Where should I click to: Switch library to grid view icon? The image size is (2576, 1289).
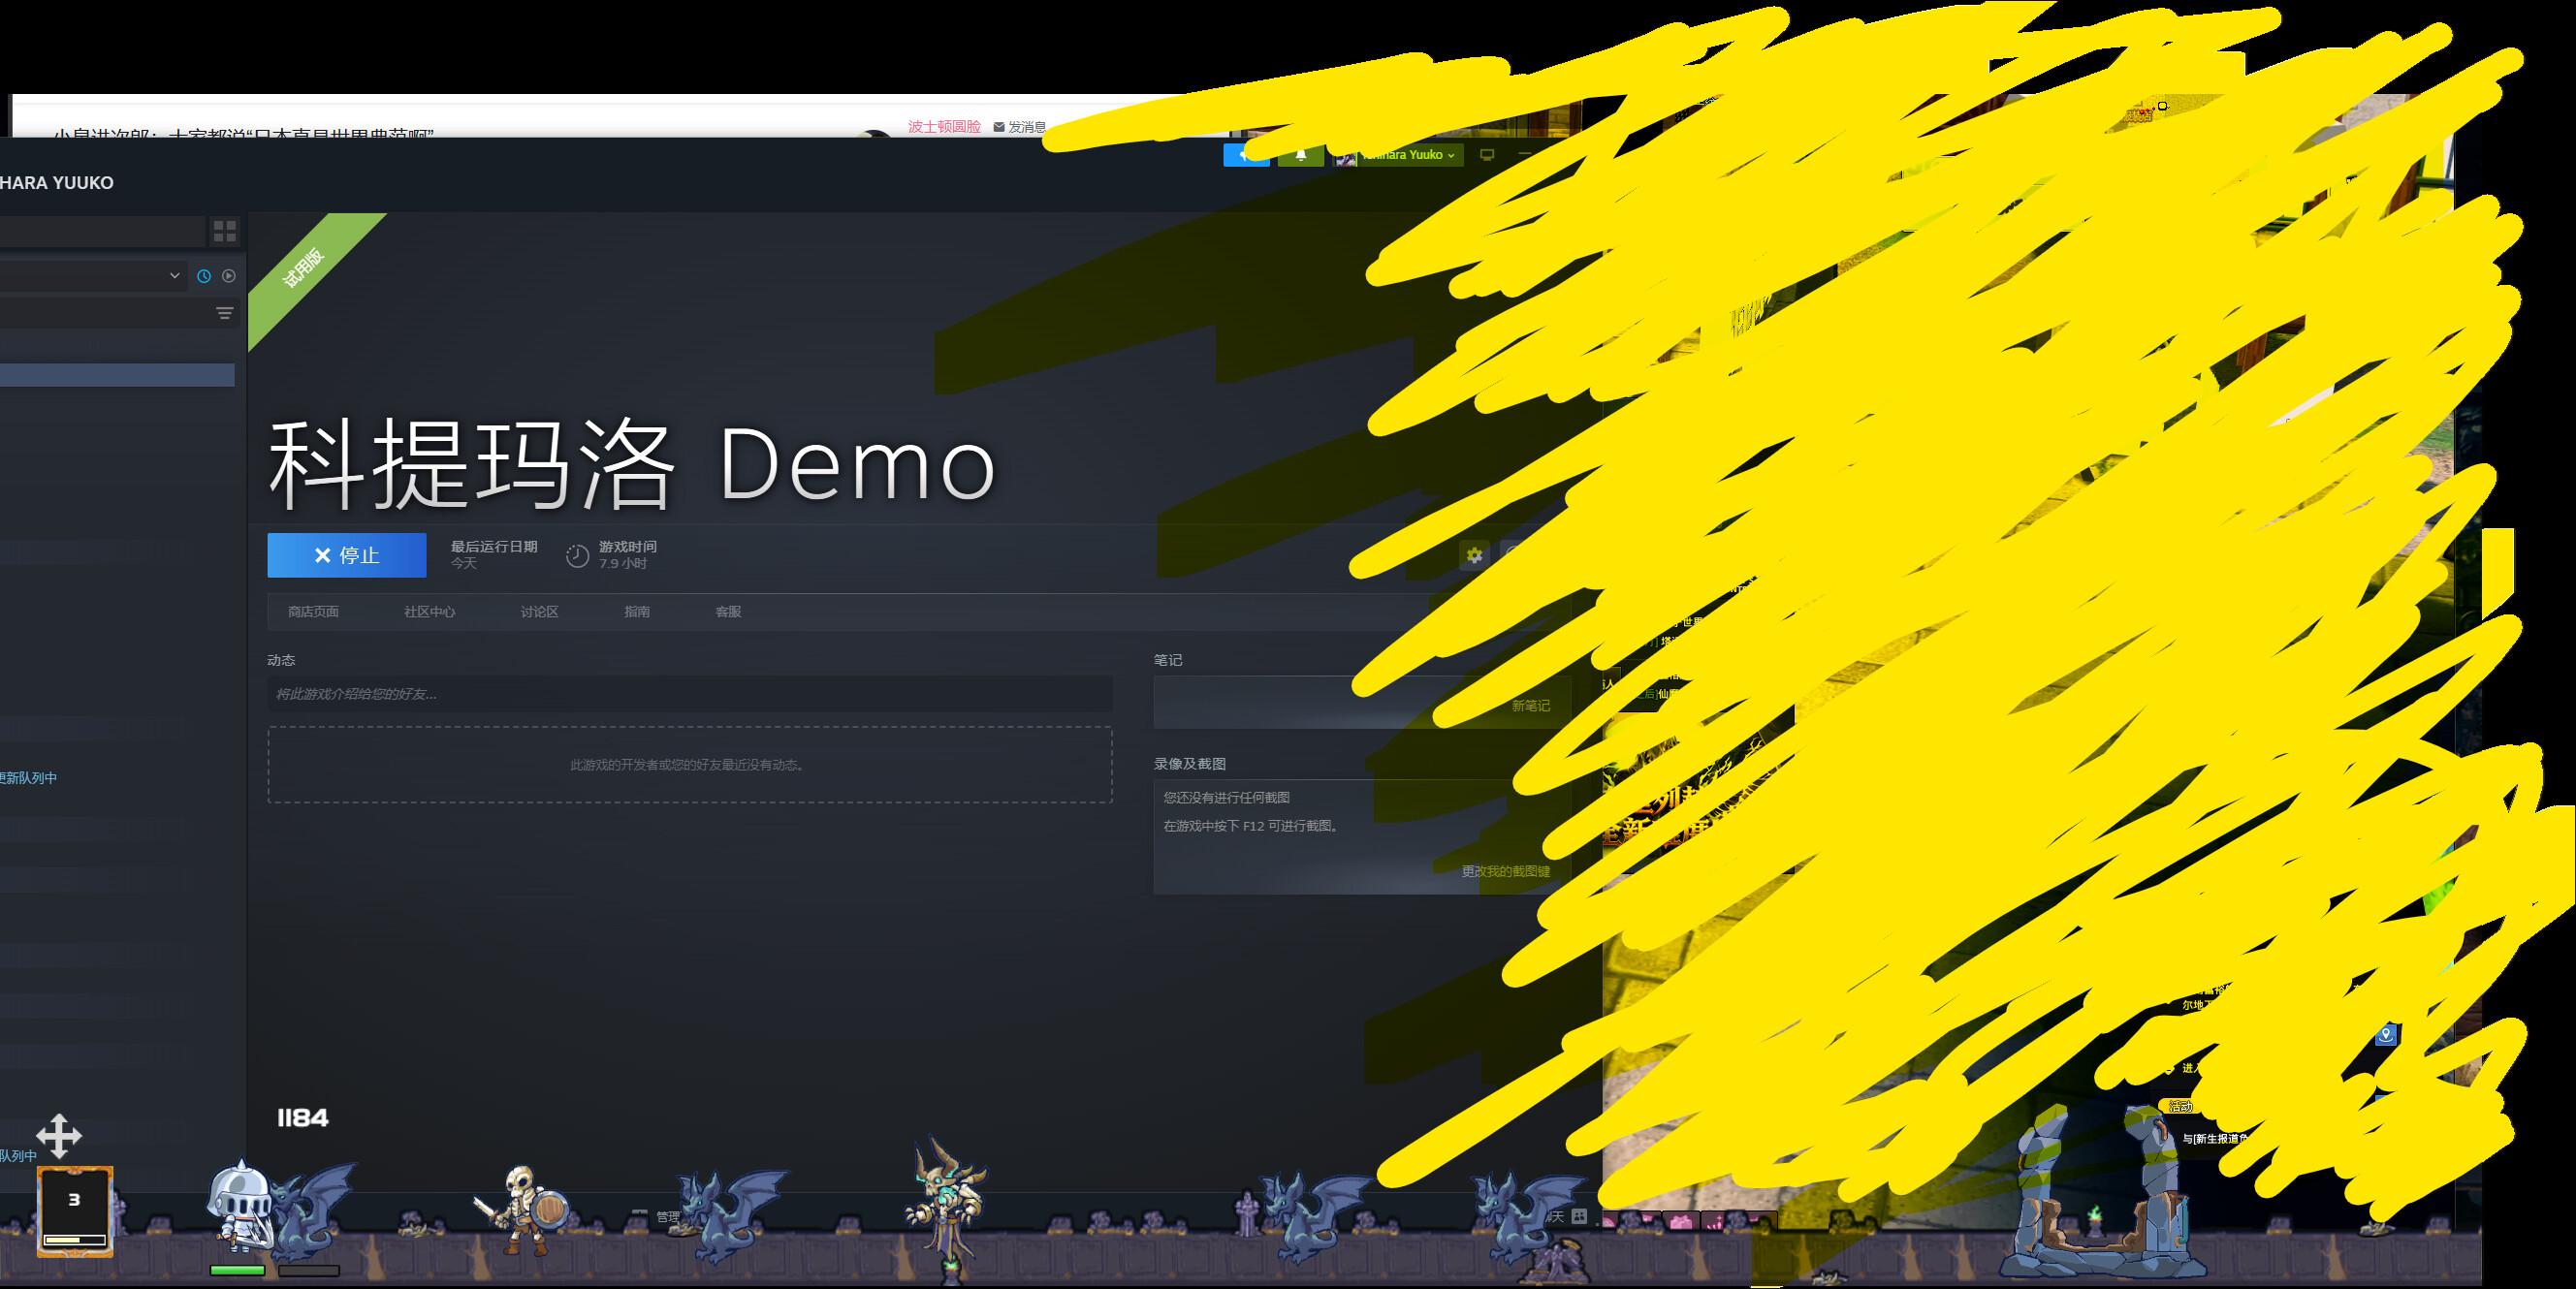pos(225,231)
